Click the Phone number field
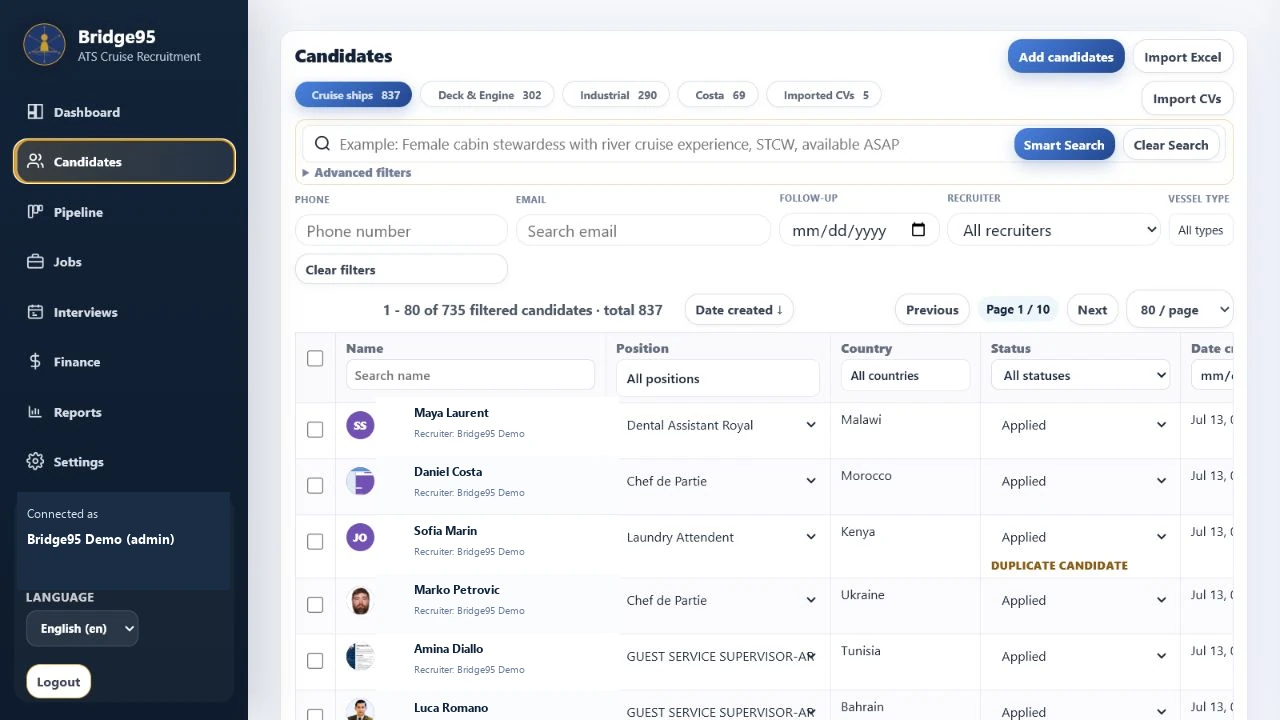This screenshot has width=1280, height=720. [401, 230]
